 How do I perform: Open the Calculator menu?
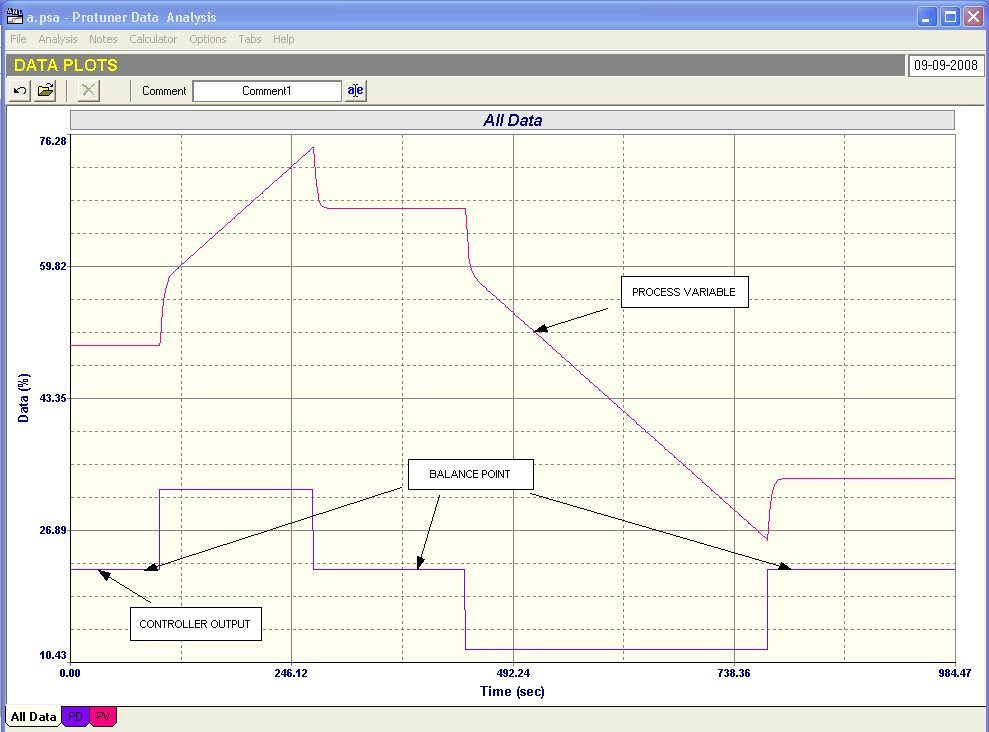(153, 39)
